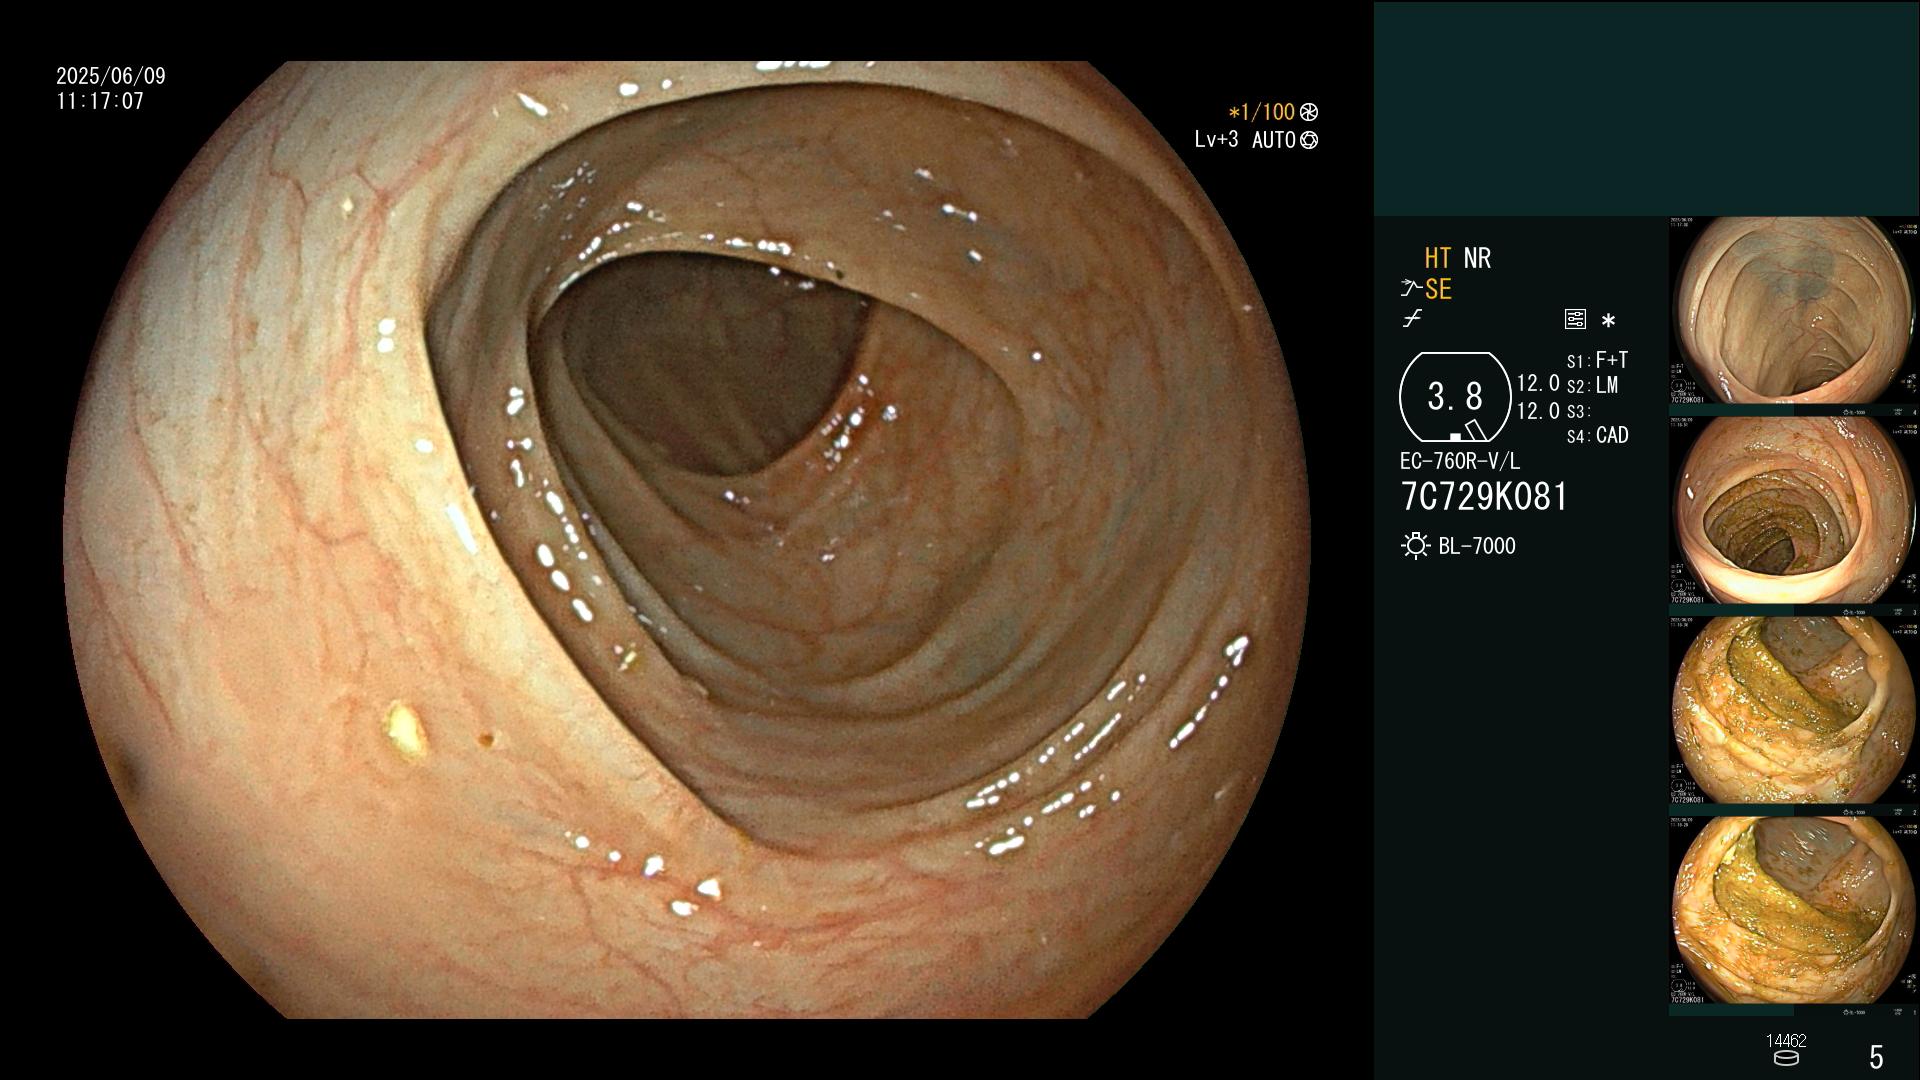Open the bottom thumbnail with yellow stool residue
The width and height of the screenshot is (1920, 1080).
[1794, 911]
